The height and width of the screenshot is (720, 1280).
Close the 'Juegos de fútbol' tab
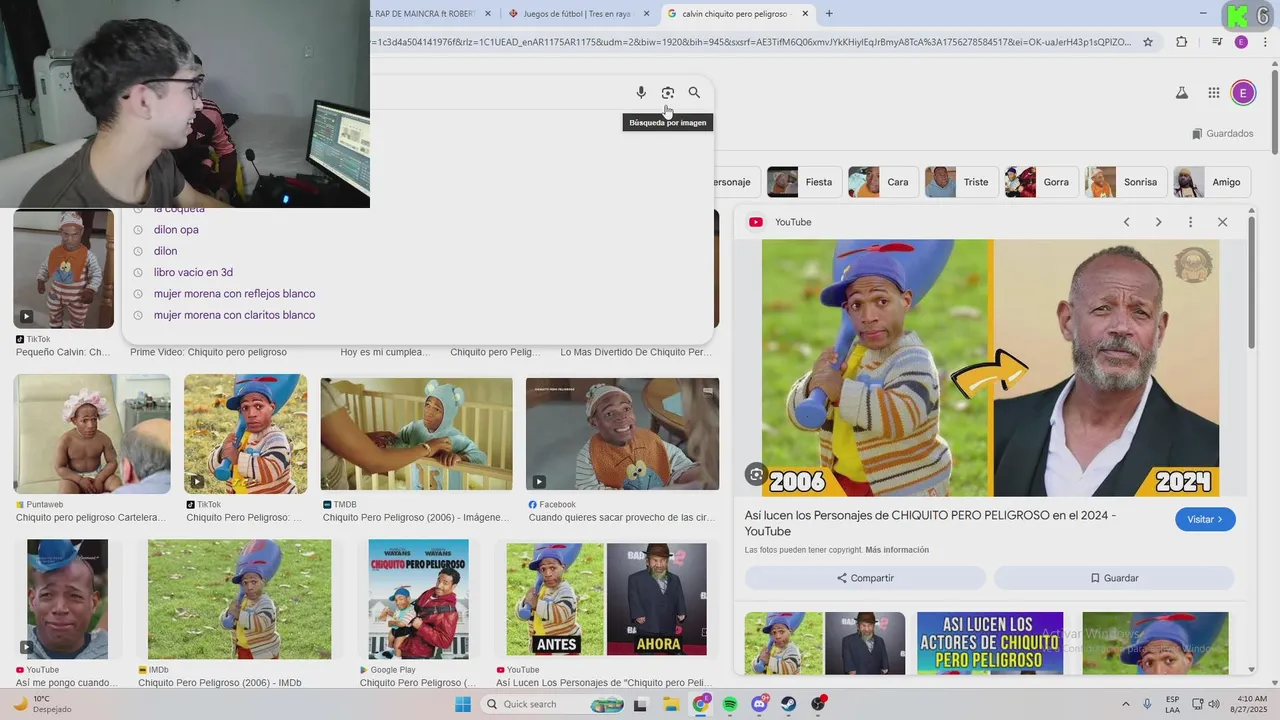pyautogui.click(x=646, y=14)
